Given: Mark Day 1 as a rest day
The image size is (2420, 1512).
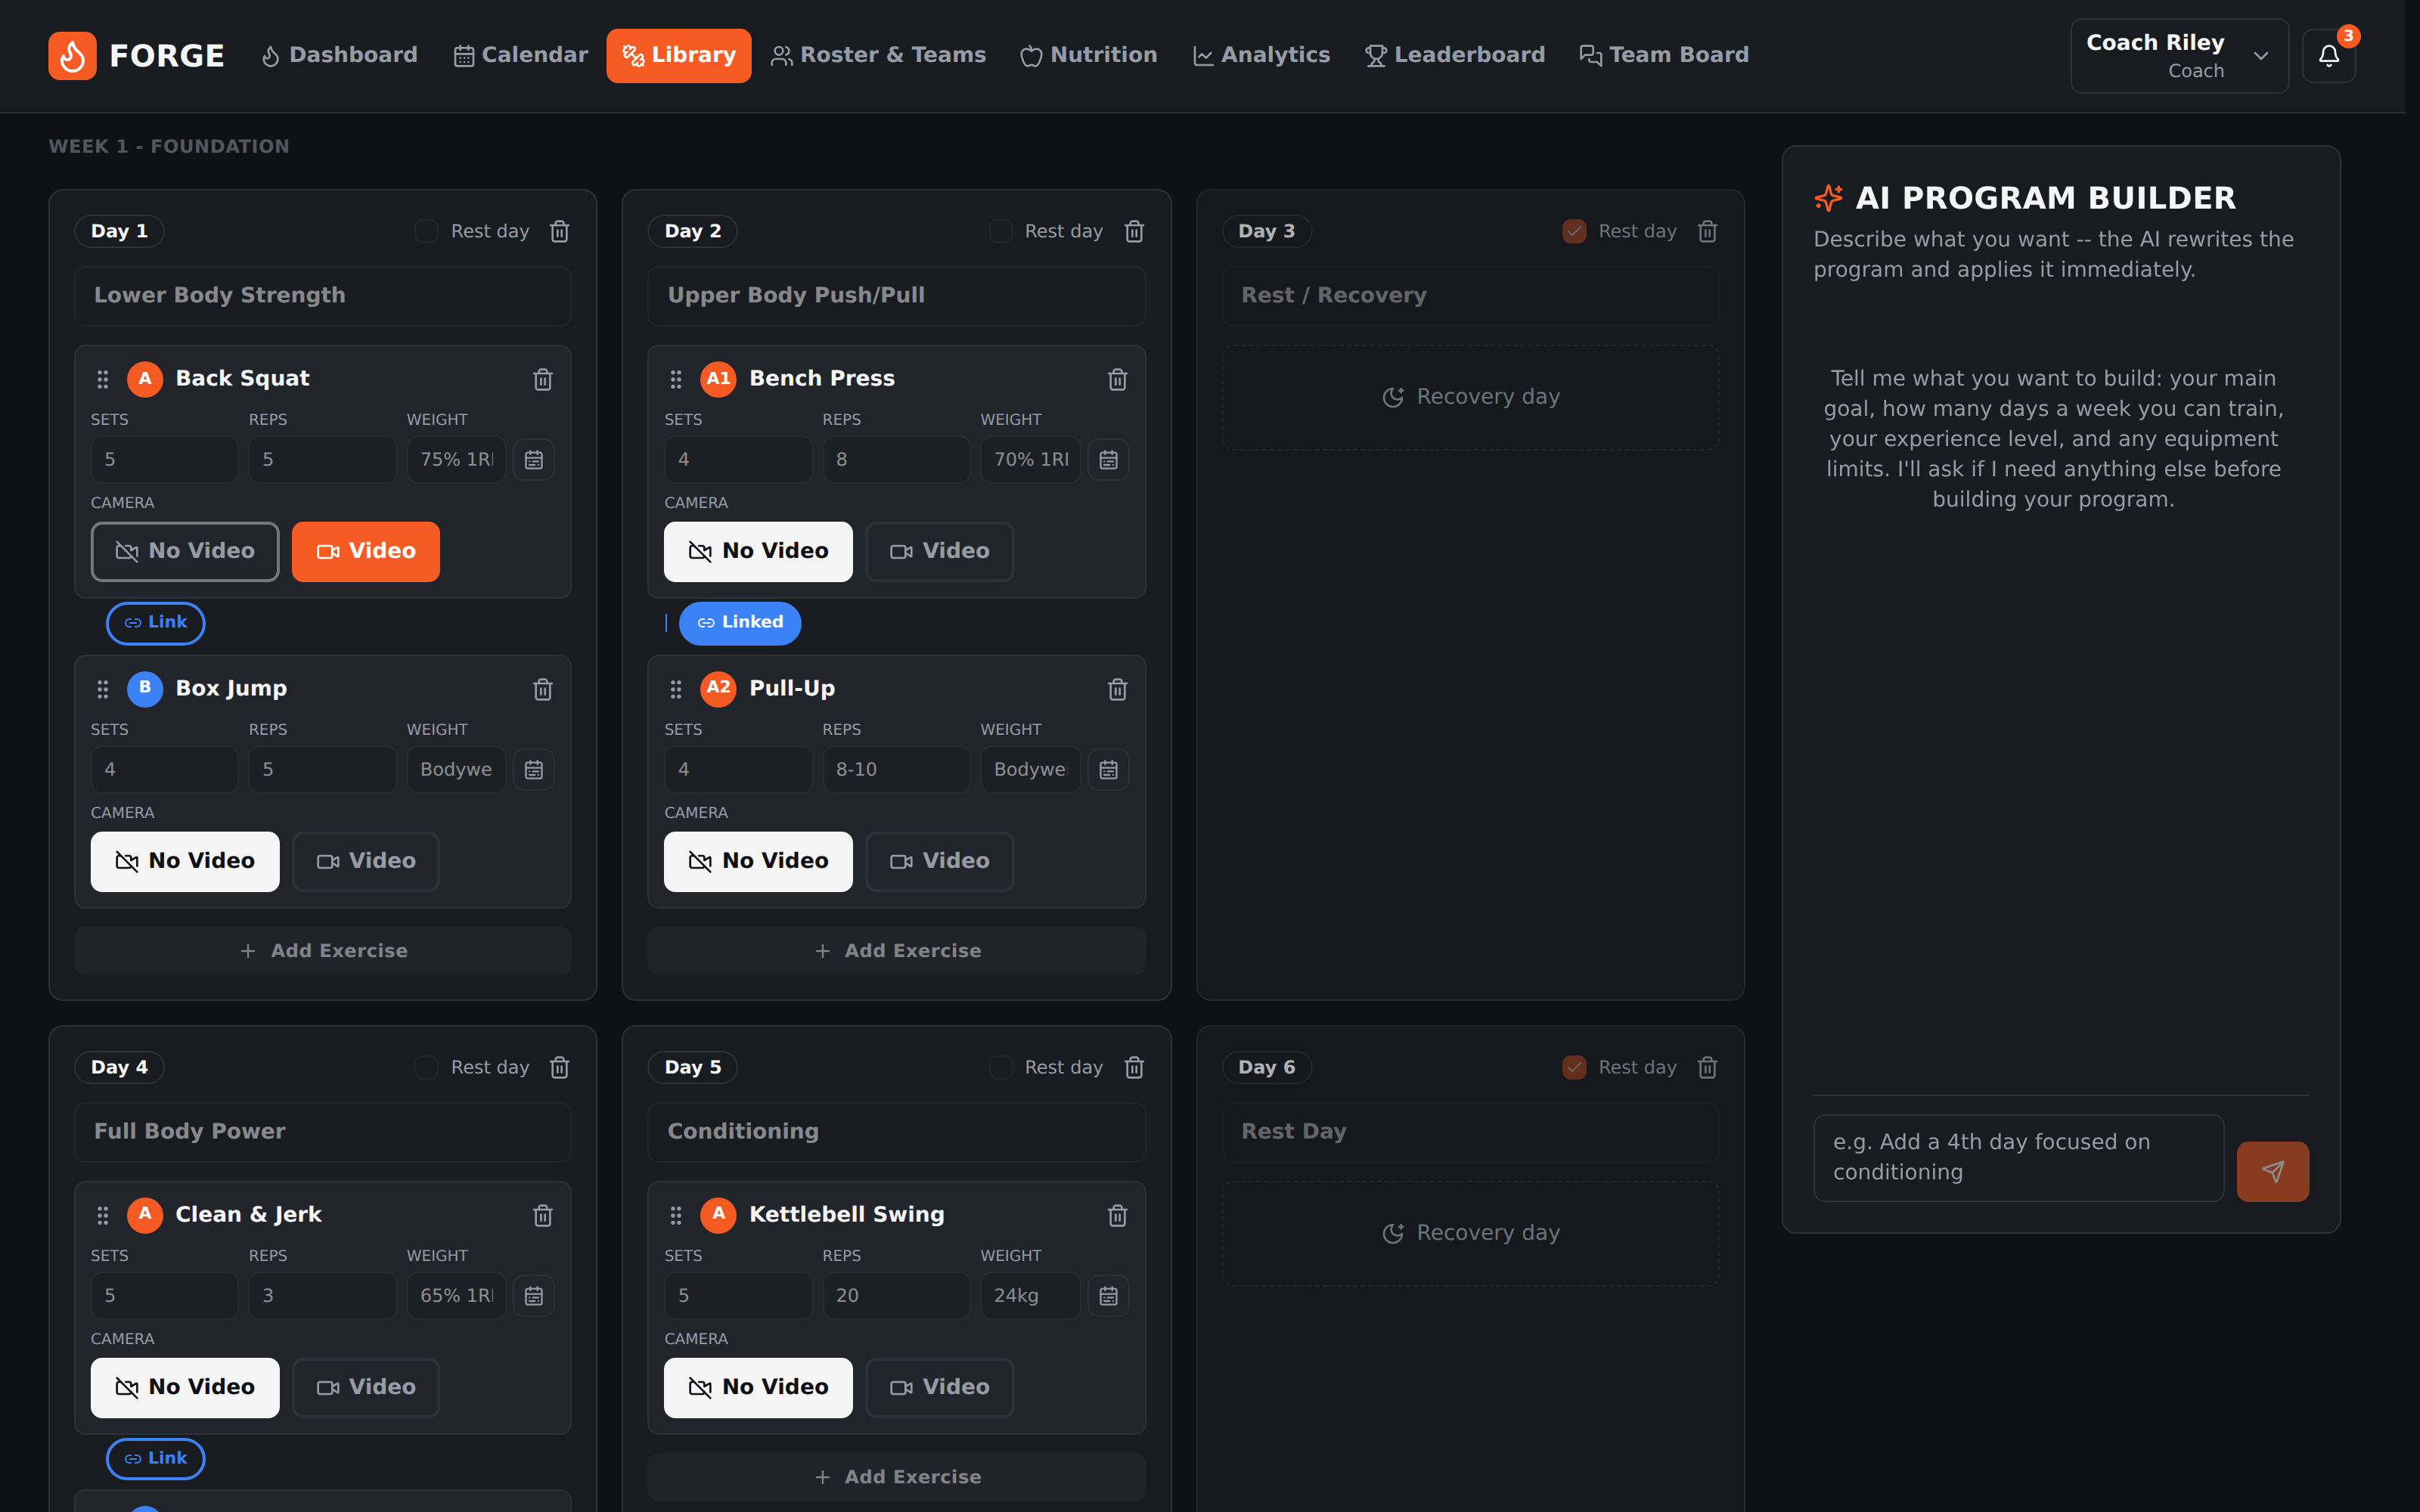Looking at the screenshot, I should [x=427, y=231].
